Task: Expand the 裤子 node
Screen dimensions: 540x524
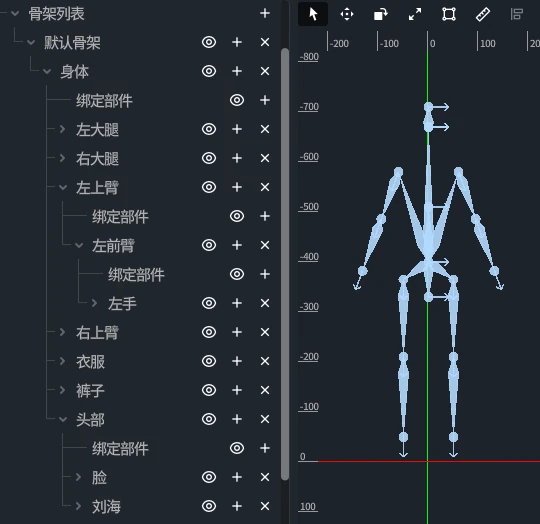Action: [62, 390]
